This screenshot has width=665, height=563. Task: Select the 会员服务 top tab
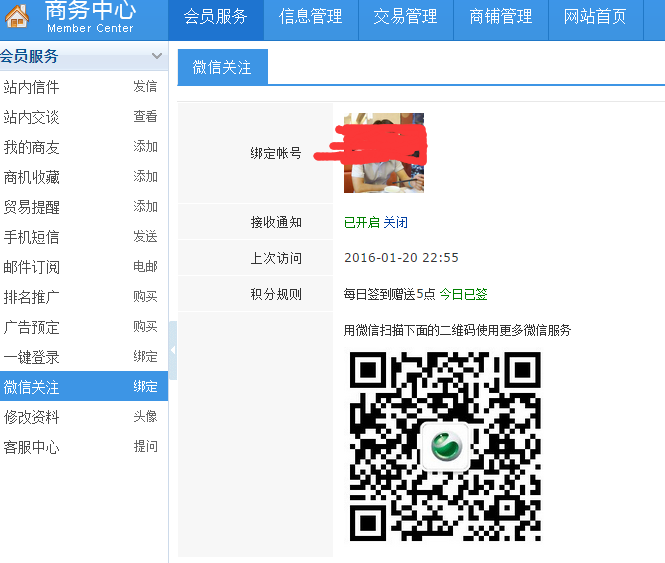click(x=215, y=17)
